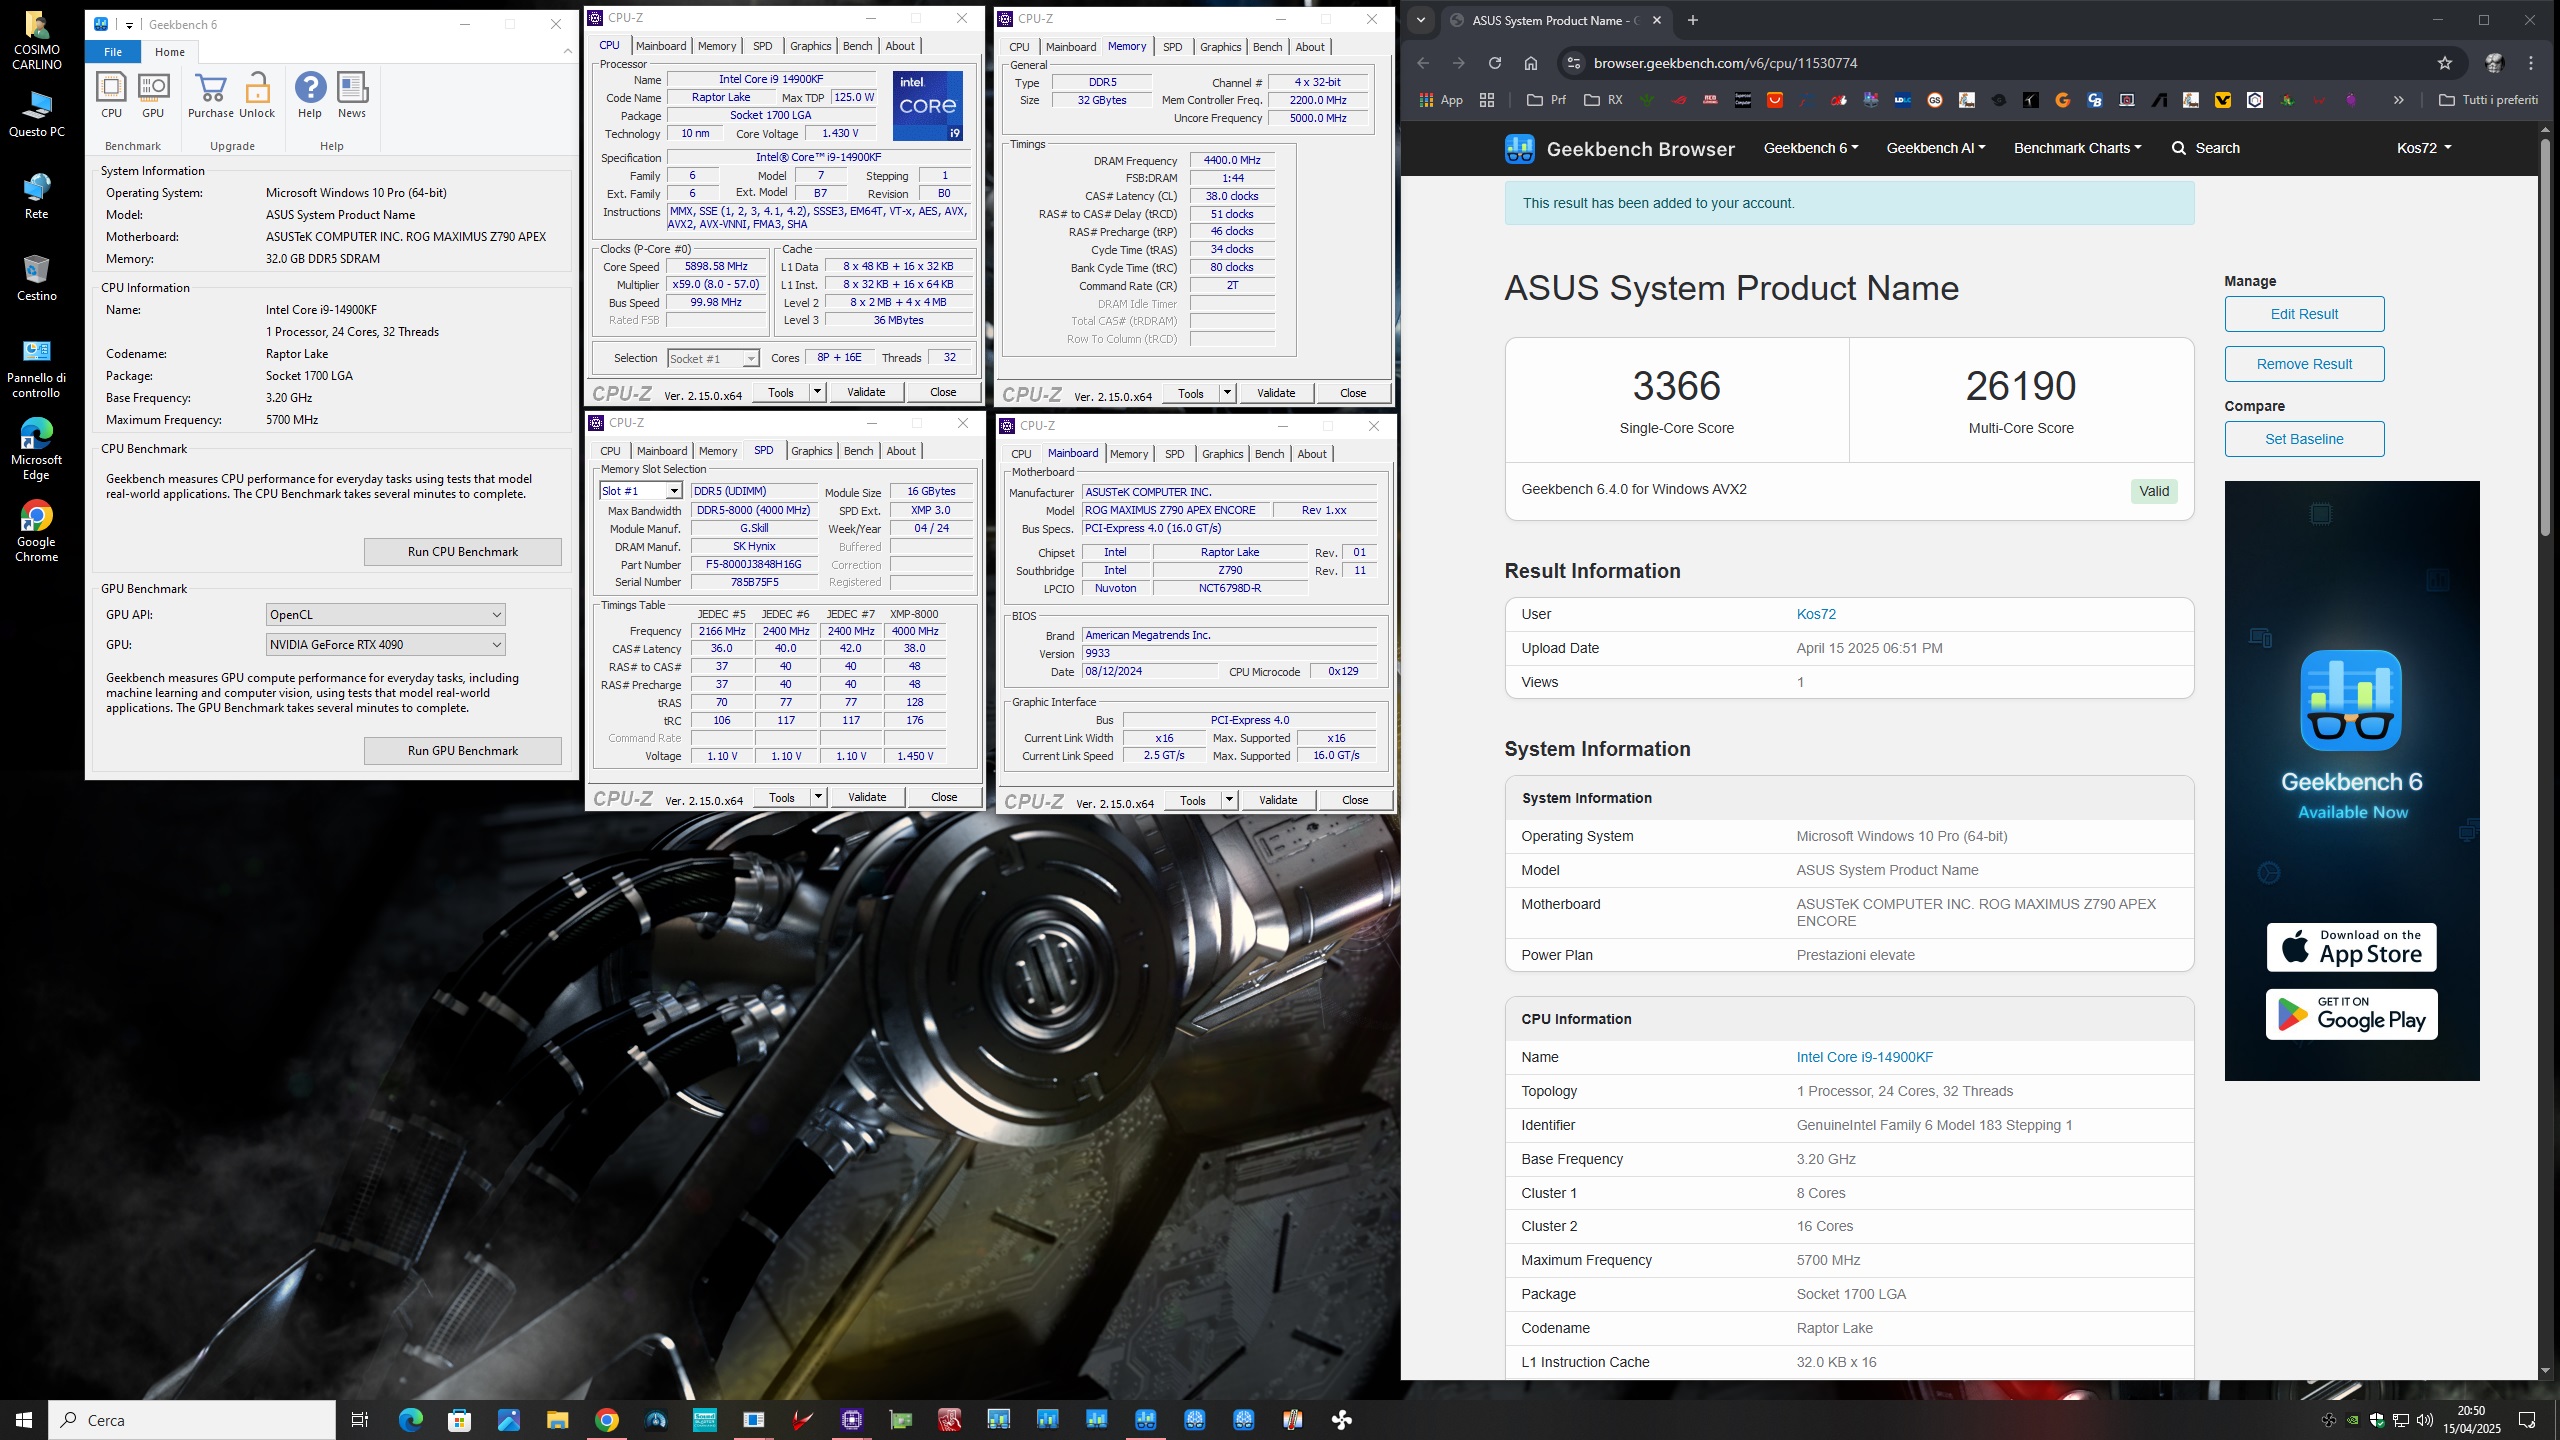This screenshot has width=2560, height=1440.
Task: Click the Cerca taskbar search box
Action: [192, 1420]
